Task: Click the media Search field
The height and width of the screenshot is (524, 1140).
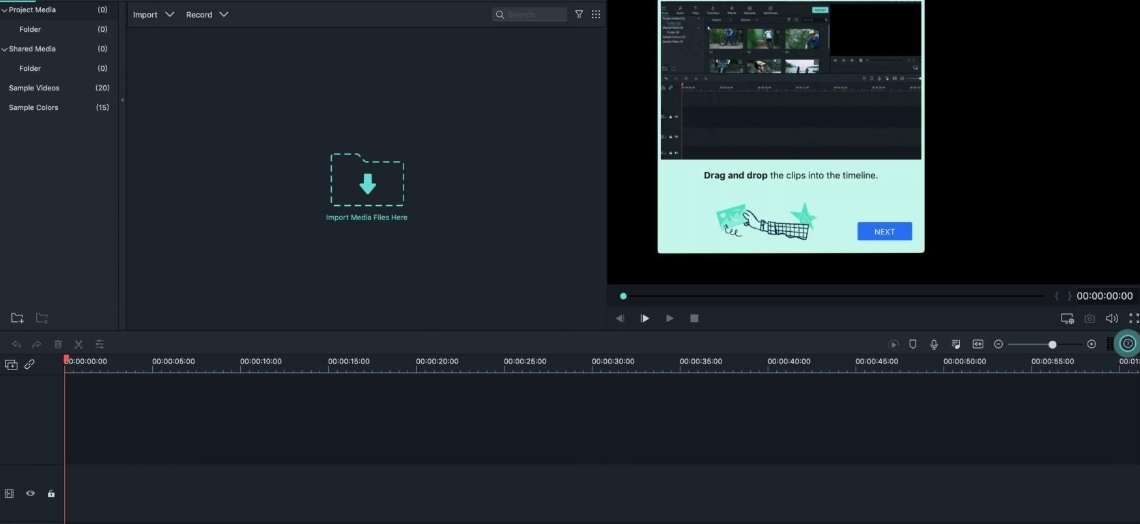Action: tap(529, 15)
